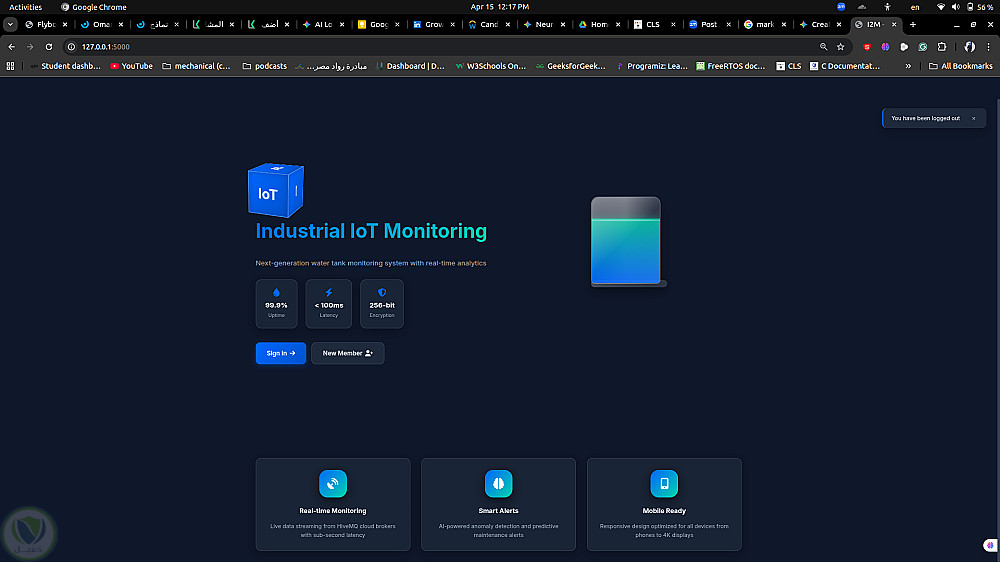Expand hidden bookmarks chevron
This screenshot has width=1000, height=562.
(x=908, y=66)
